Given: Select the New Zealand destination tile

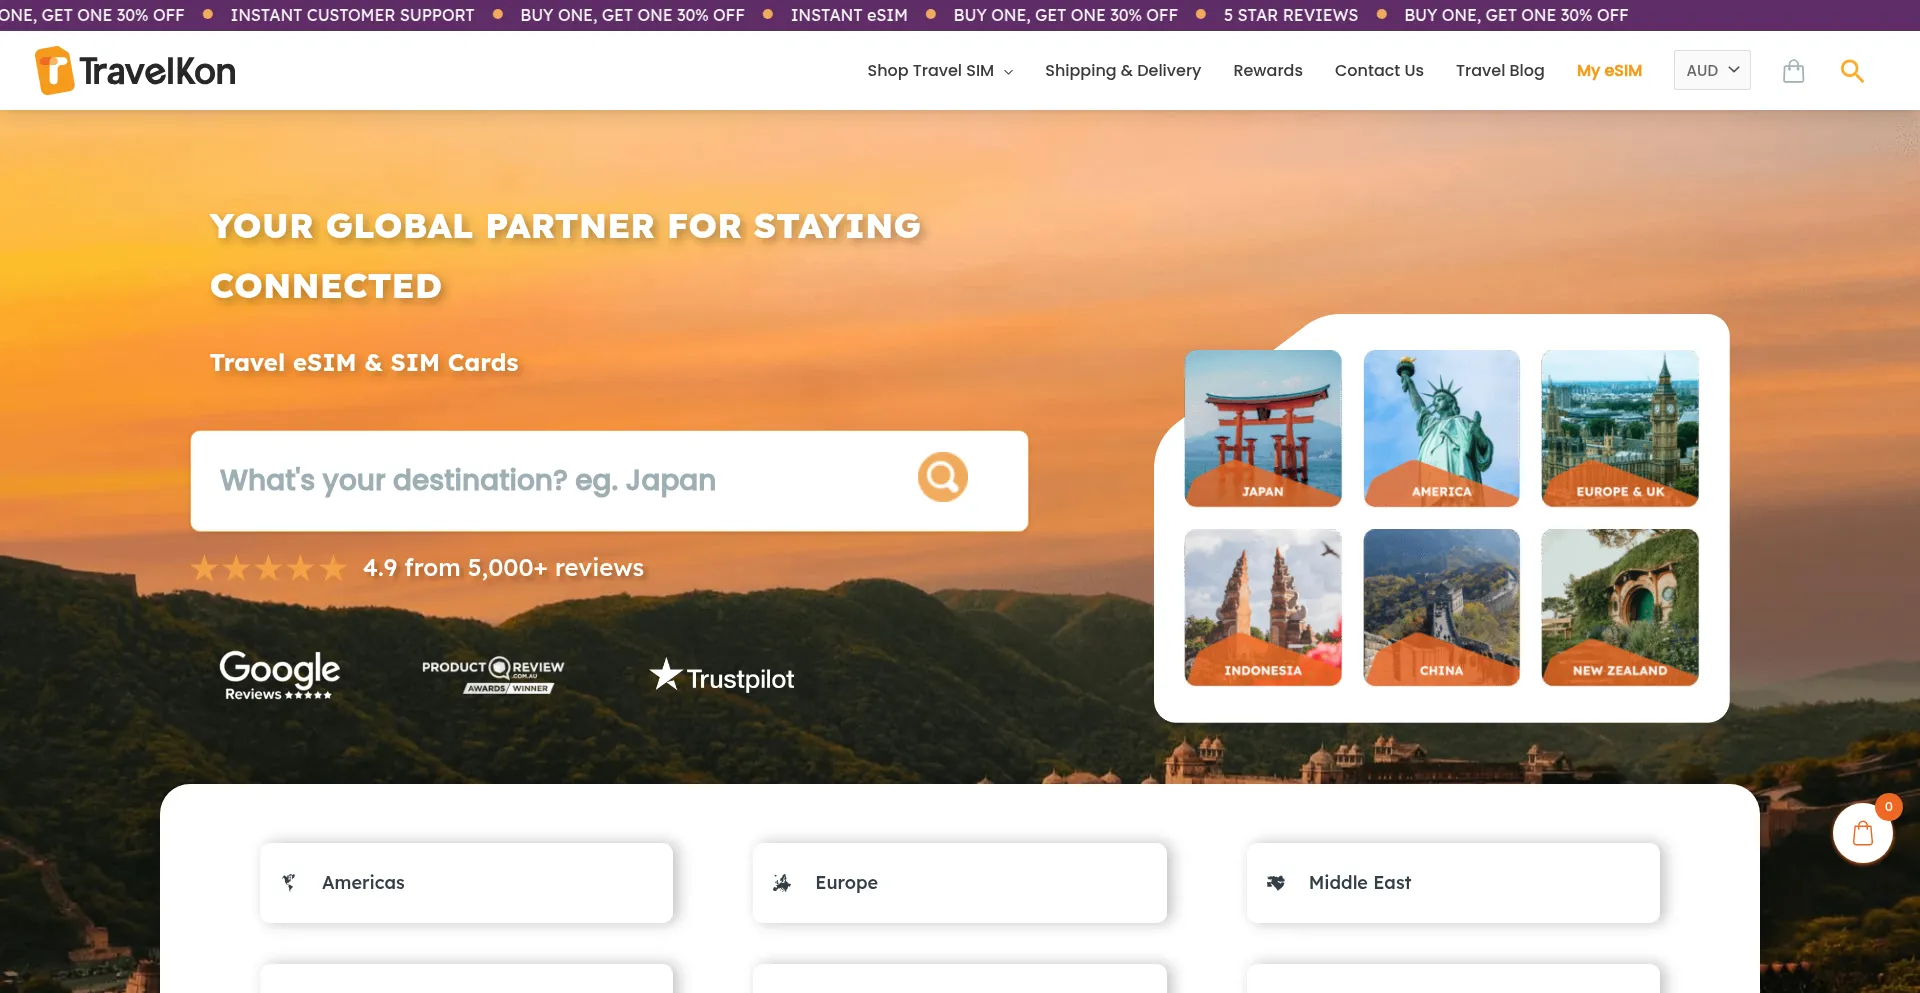Looking at the screenshot, I should point(1620,607).
